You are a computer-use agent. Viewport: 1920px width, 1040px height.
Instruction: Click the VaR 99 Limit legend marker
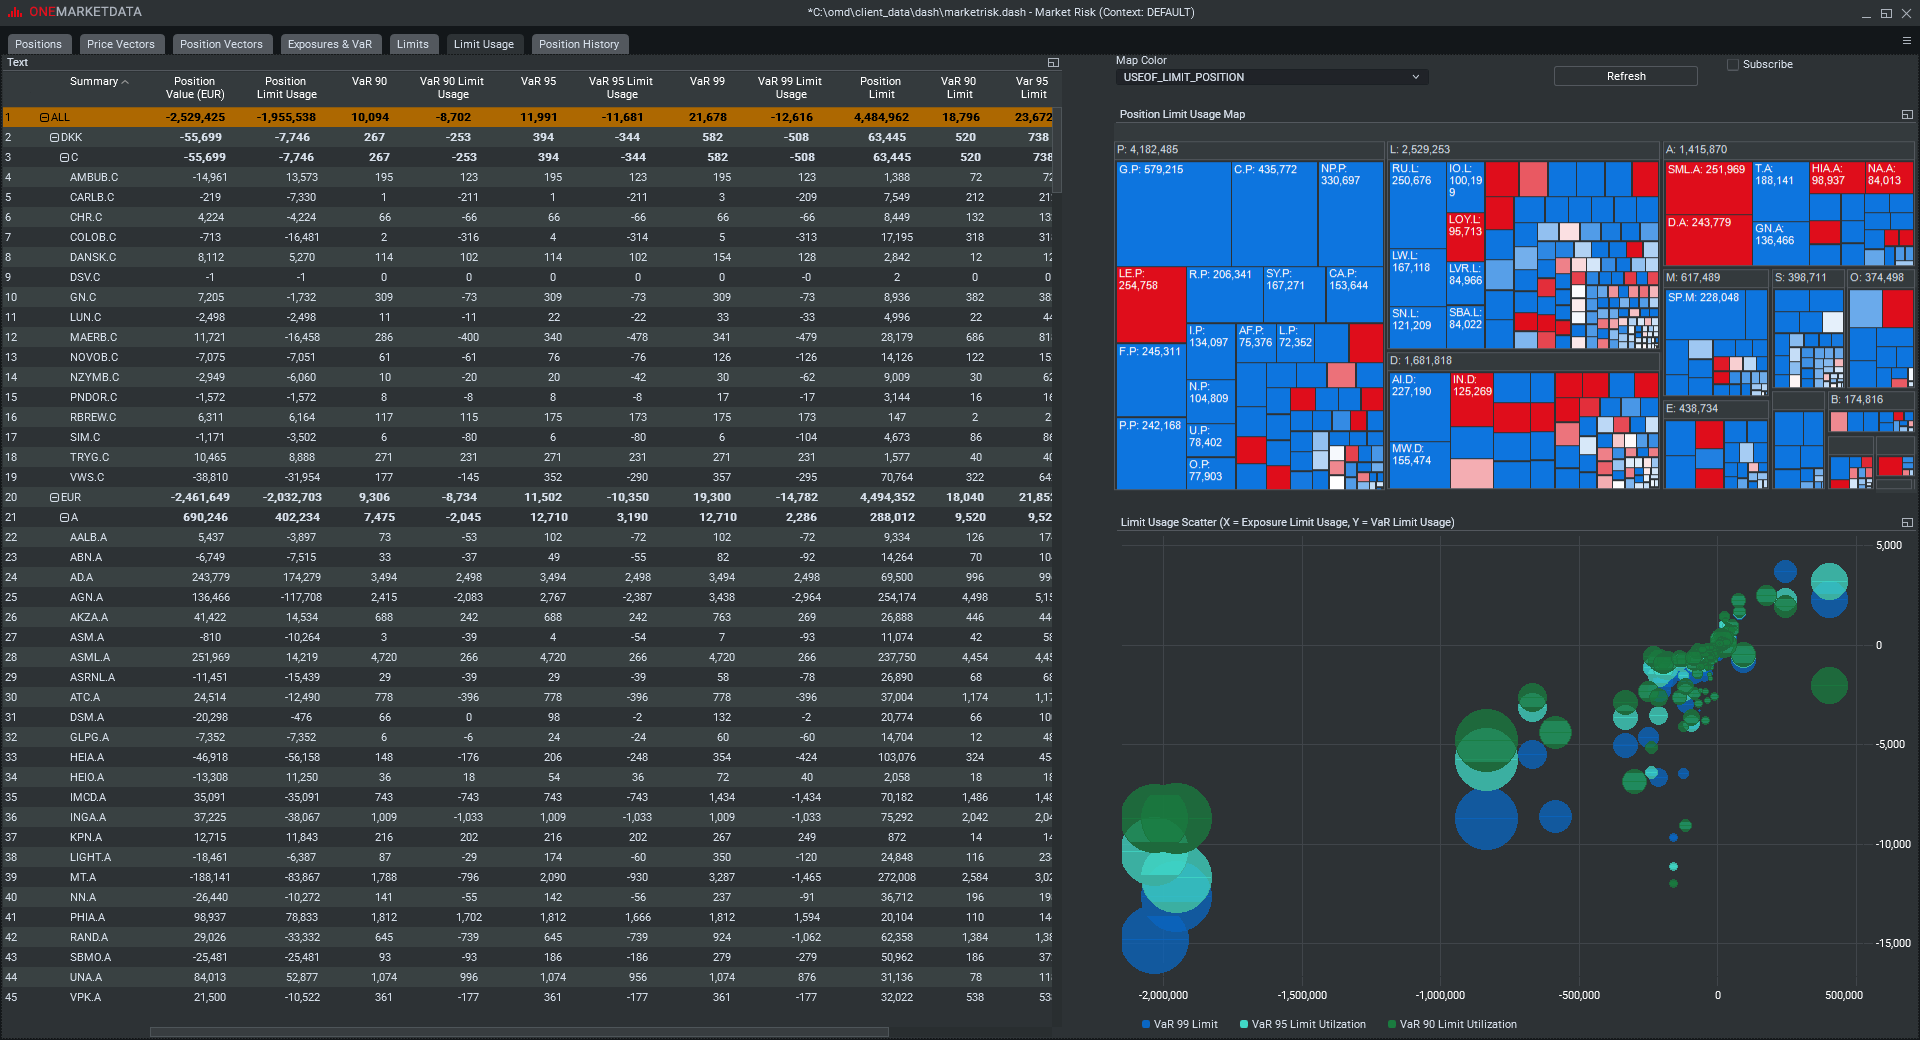tap(1145, 1024)
